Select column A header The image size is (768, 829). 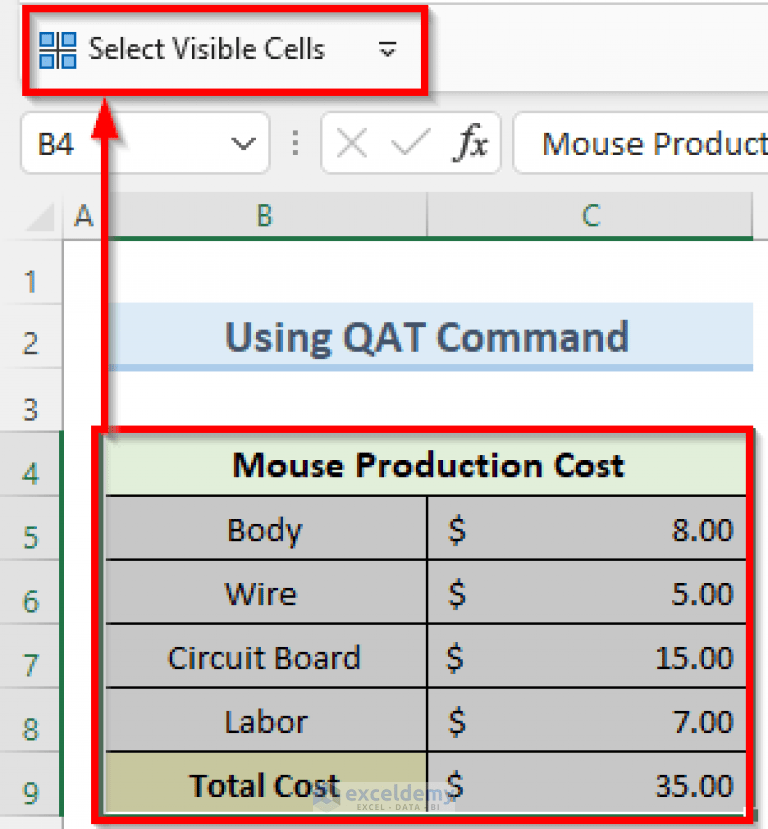pyautogui.click(x=84, y=215)
